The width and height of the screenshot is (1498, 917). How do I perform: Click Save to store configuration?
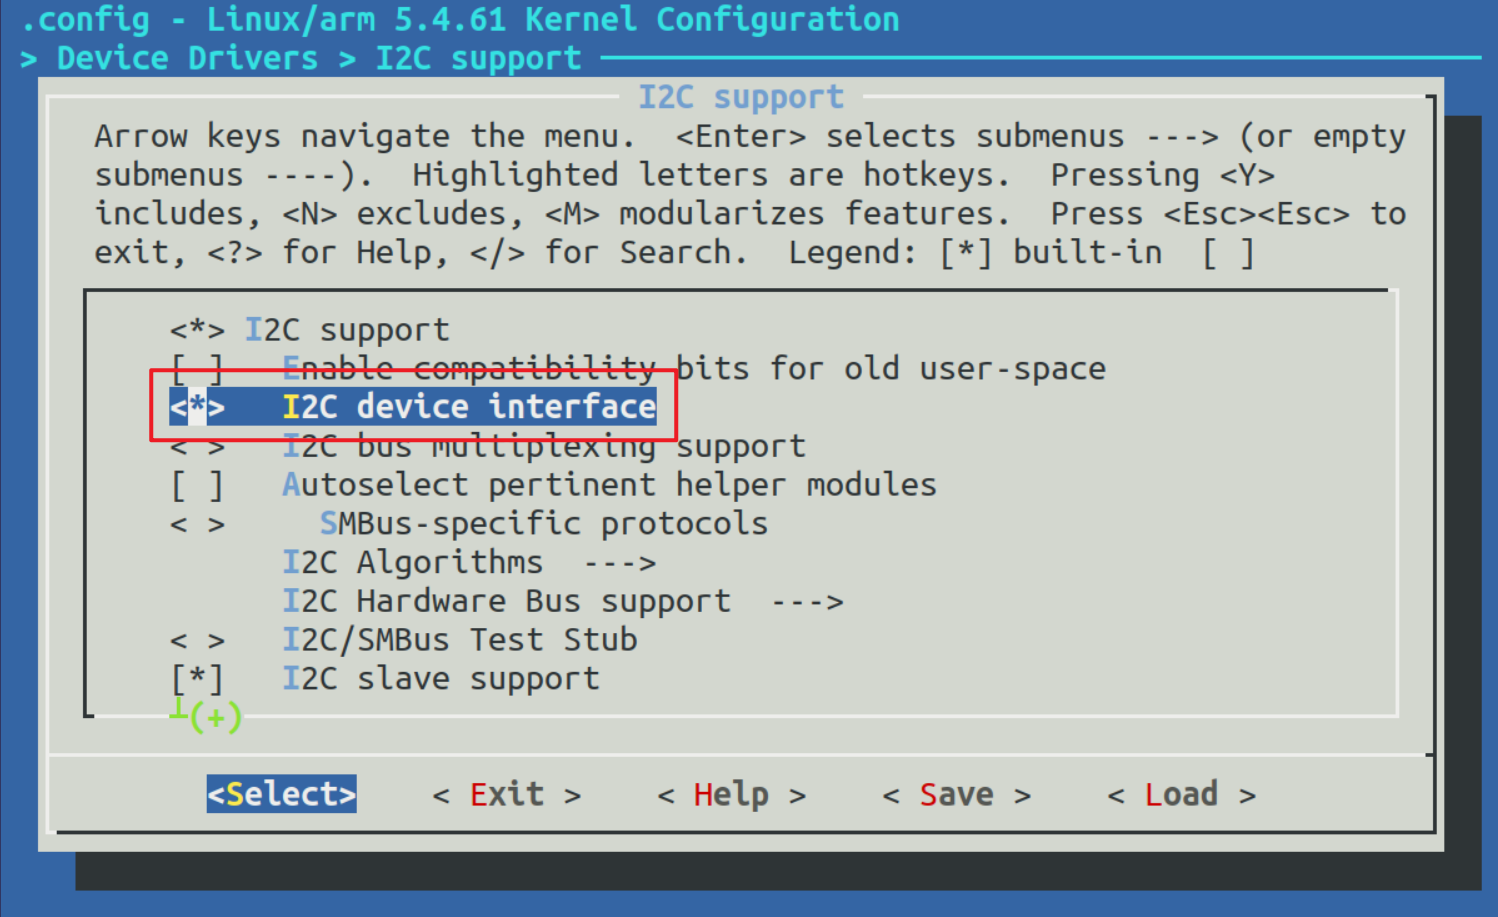point(956,794)
